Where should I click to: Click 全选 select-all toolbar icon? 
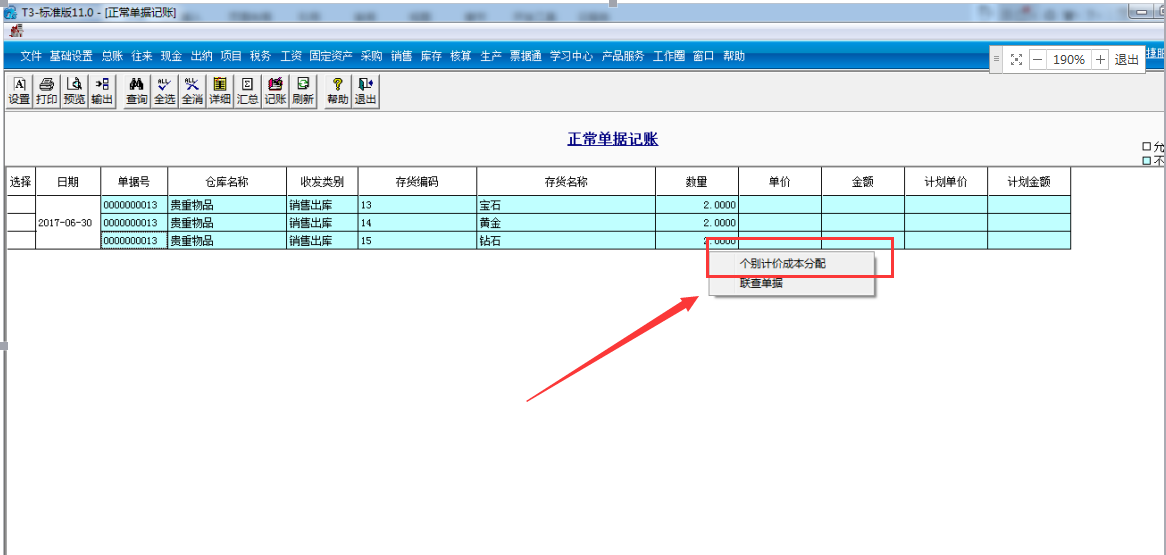[x=164, y=92]
